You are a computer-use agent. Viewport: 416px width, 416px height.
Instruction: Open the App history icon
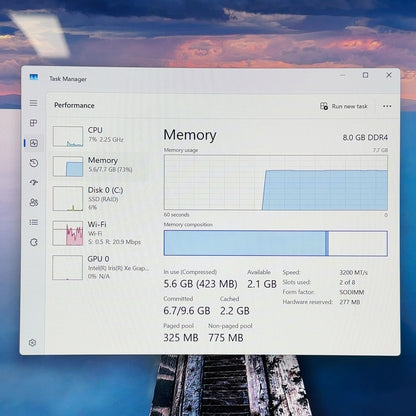34,163
